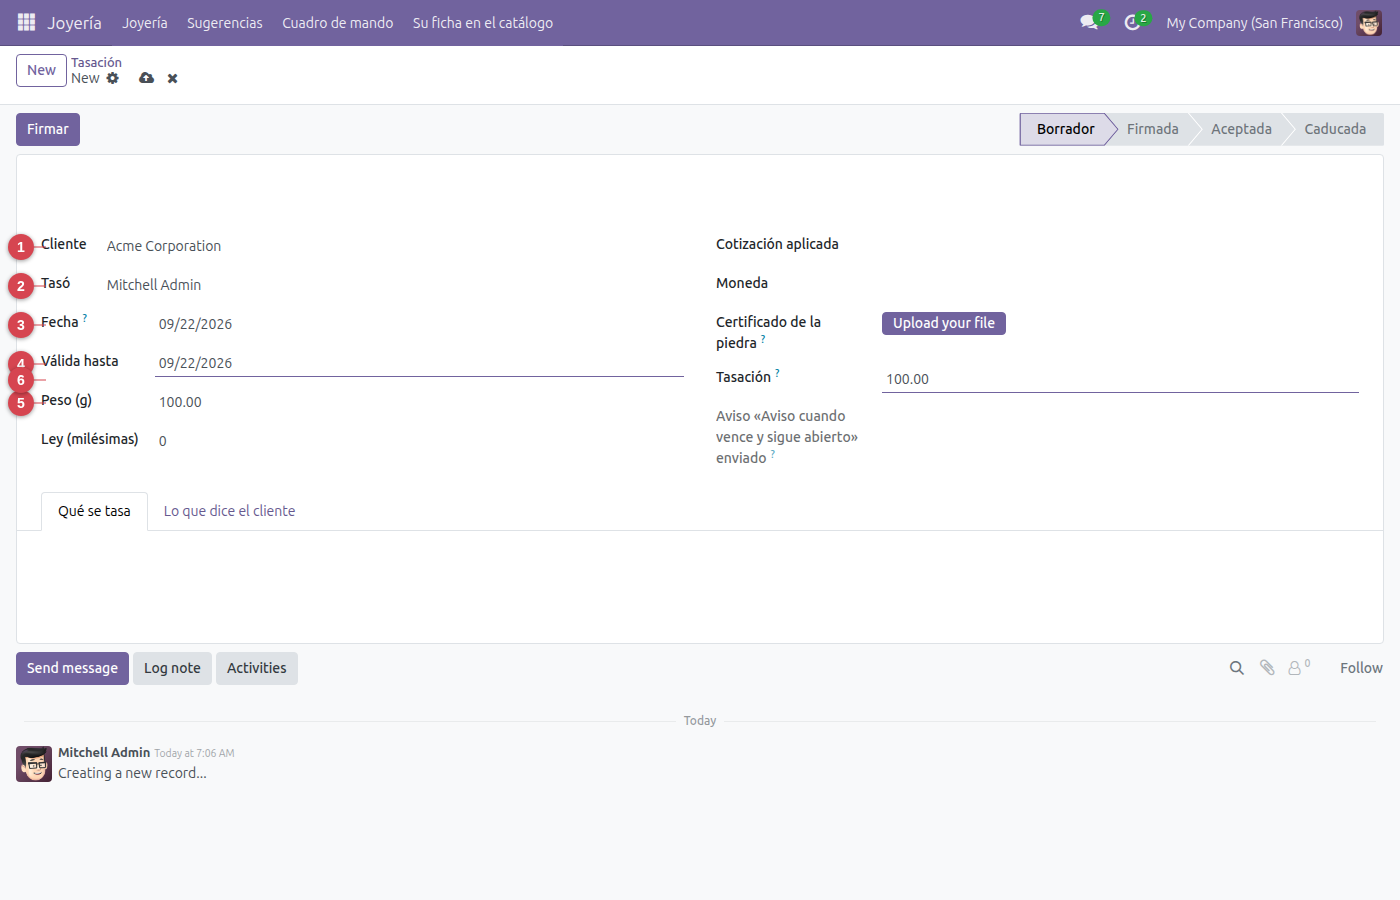Show help tooltip for Fecha
The image size is (1400, 900).
click(85, 318)
